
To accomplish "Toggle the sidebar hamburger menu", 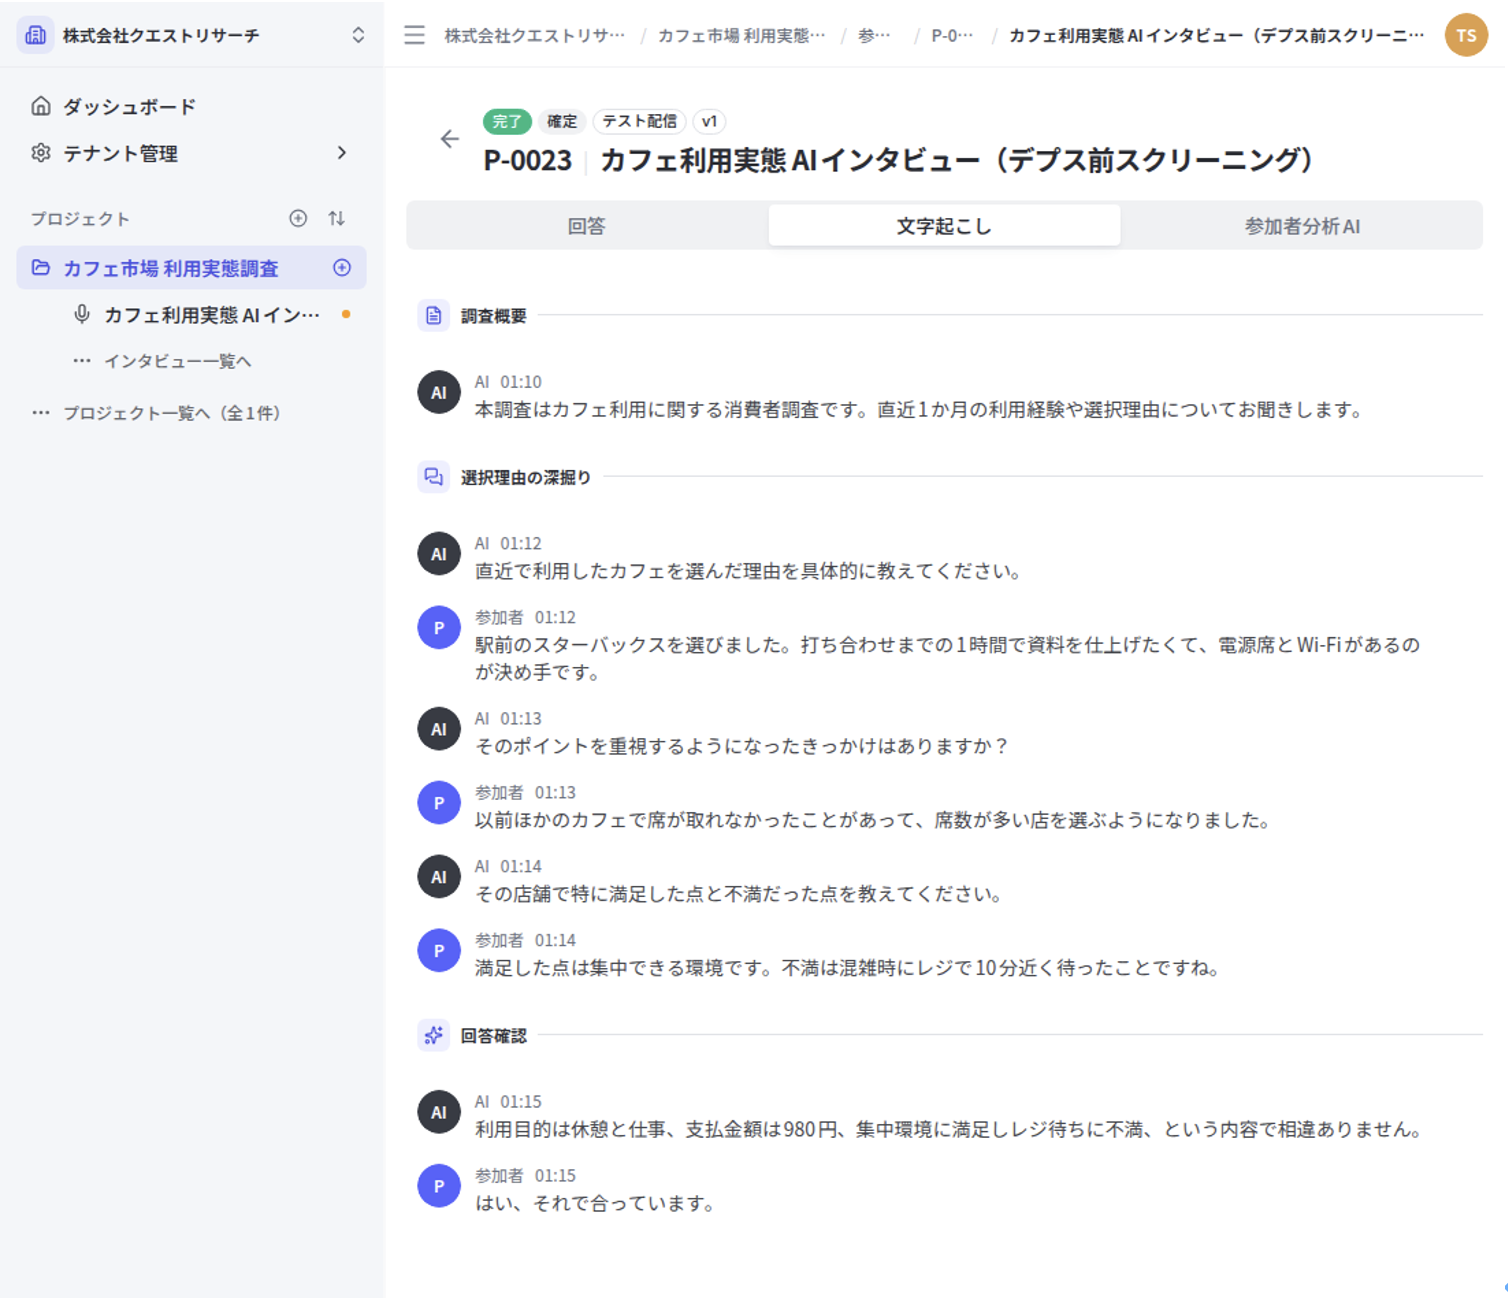I will [x=414, y=35].
